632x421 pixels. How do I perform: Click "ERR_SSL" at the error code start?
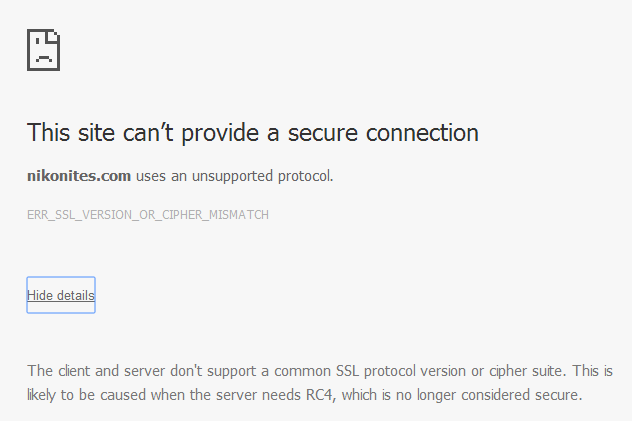(x=49, y=215)
